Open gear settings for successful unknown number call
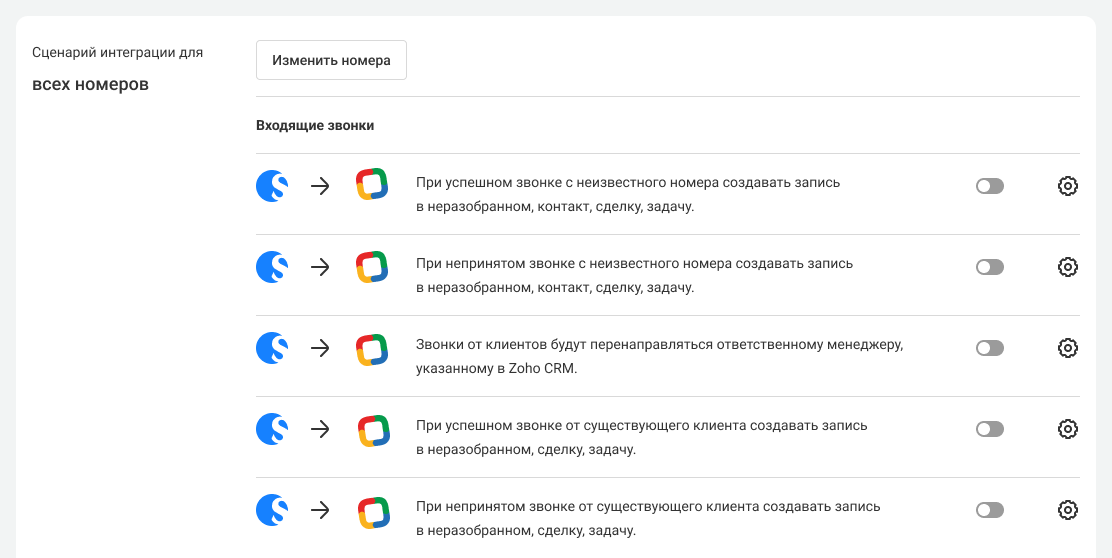1112x558 pixels. pyautogui.click(x=1067, y=186)
